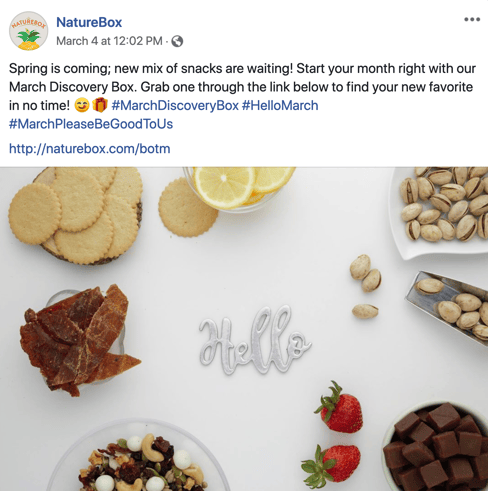Click the #MarchDiscoveryBox hashtag
Screen dimensions: 488x491
(175, 106)
